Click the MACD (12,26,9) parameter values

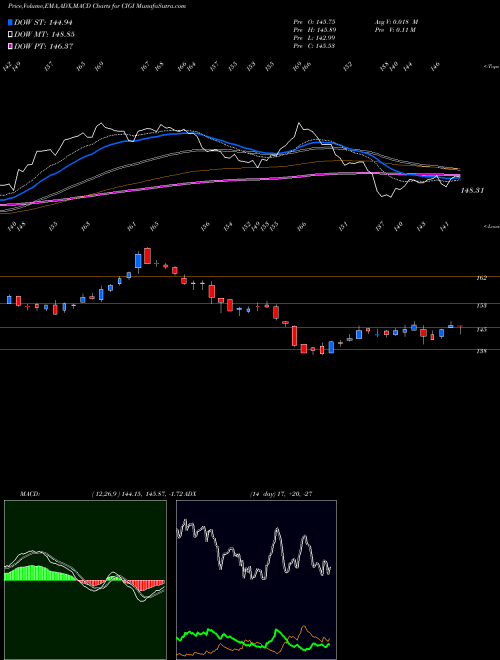point(136,494)
